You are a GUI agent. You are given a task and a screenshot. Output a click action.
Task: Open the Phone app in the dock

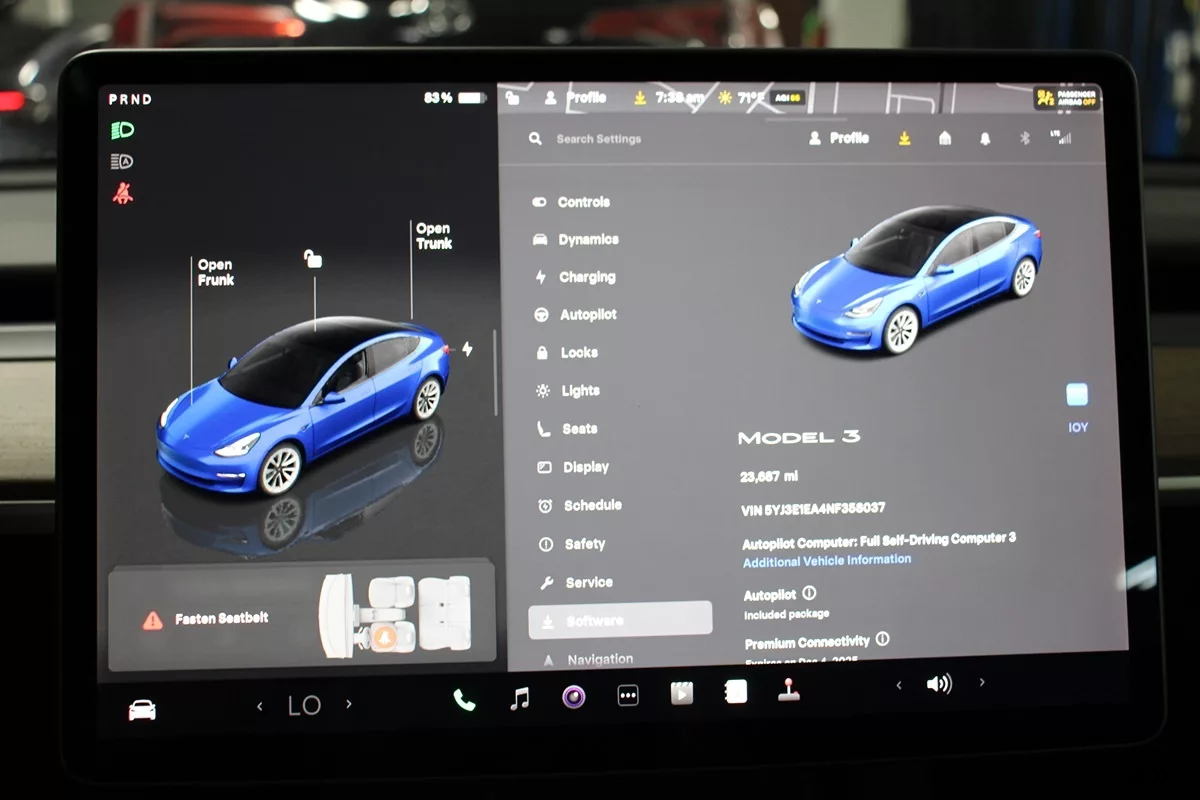pos(464,699)
